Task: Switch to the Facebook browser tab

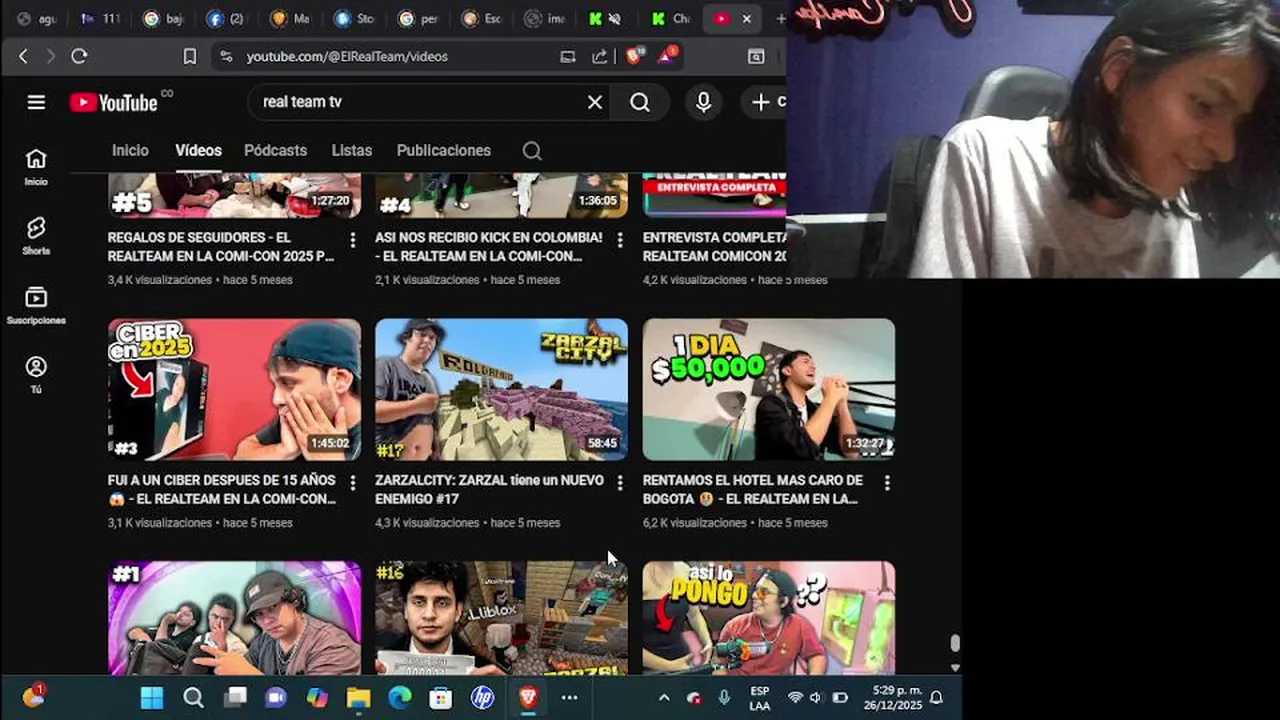Action: coord(226,18)
